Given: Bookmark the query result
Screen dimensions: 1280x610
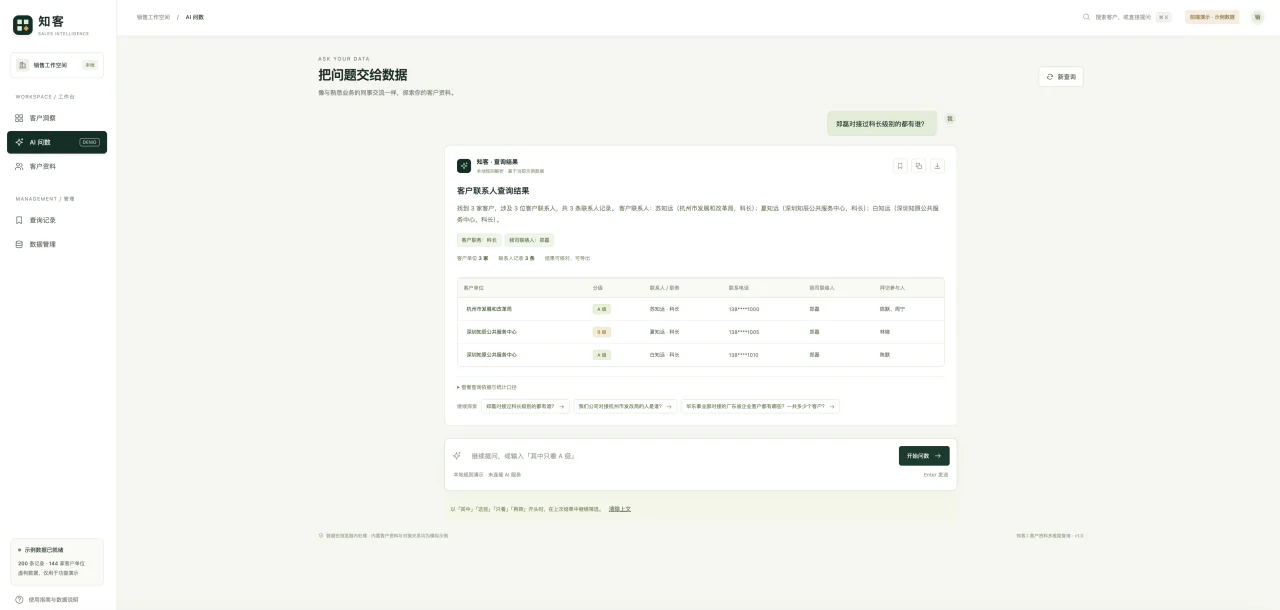Looking at the screenshot, I should tap(900, 166).
